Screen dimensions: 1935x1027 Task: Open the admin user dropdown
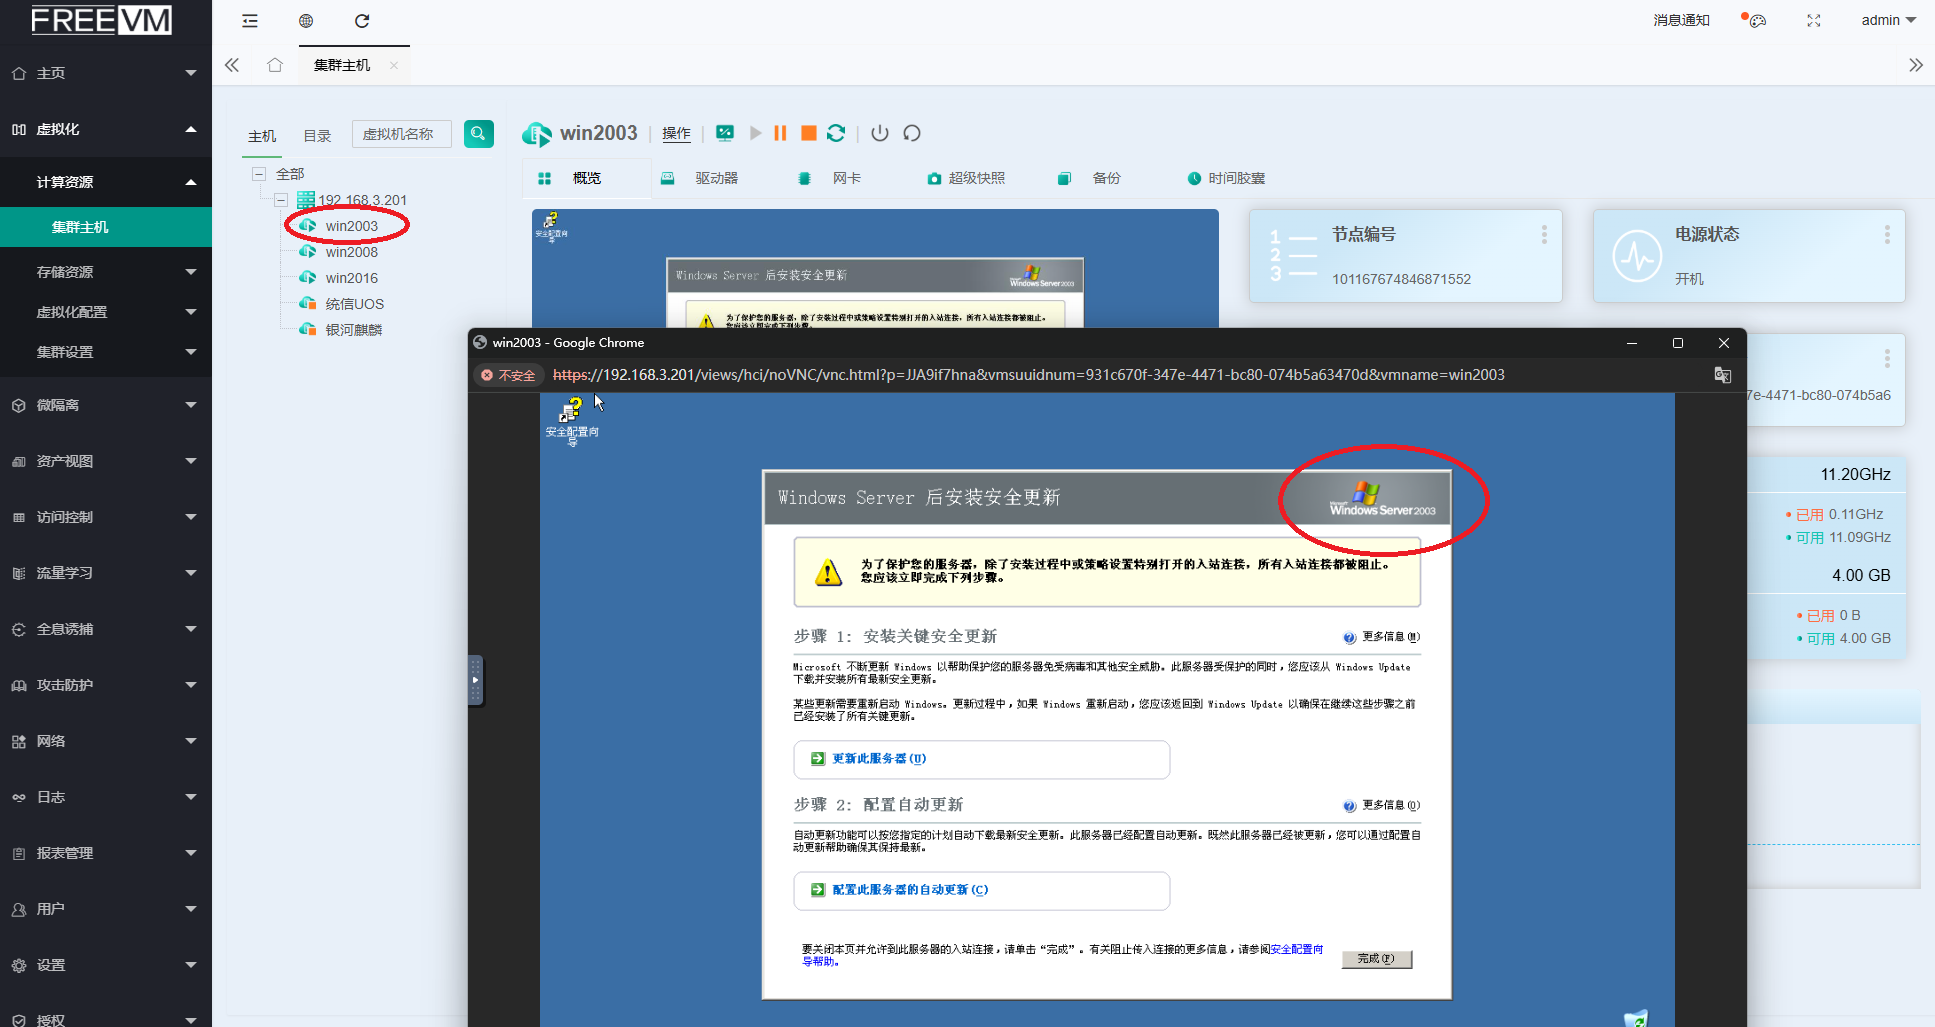click(1887, 20)
